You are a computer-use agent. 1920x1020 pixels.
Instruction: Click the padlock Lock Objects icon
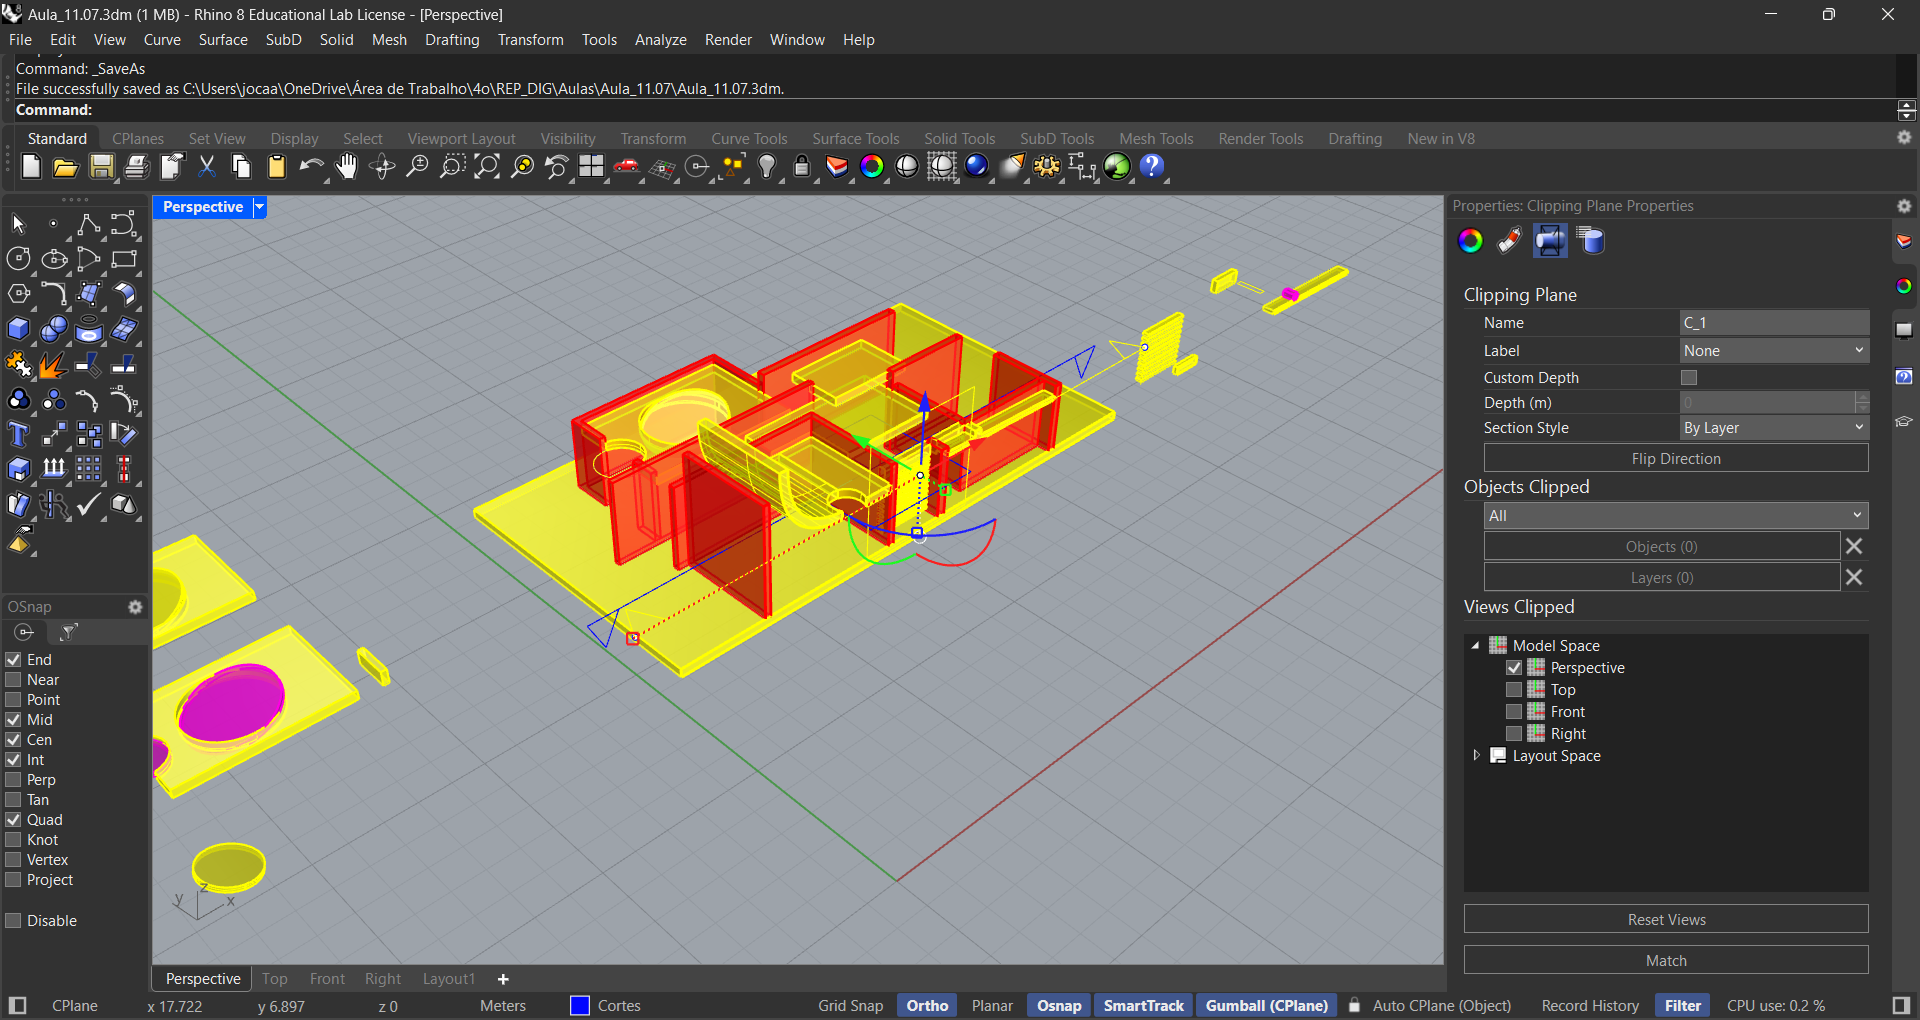802,167
